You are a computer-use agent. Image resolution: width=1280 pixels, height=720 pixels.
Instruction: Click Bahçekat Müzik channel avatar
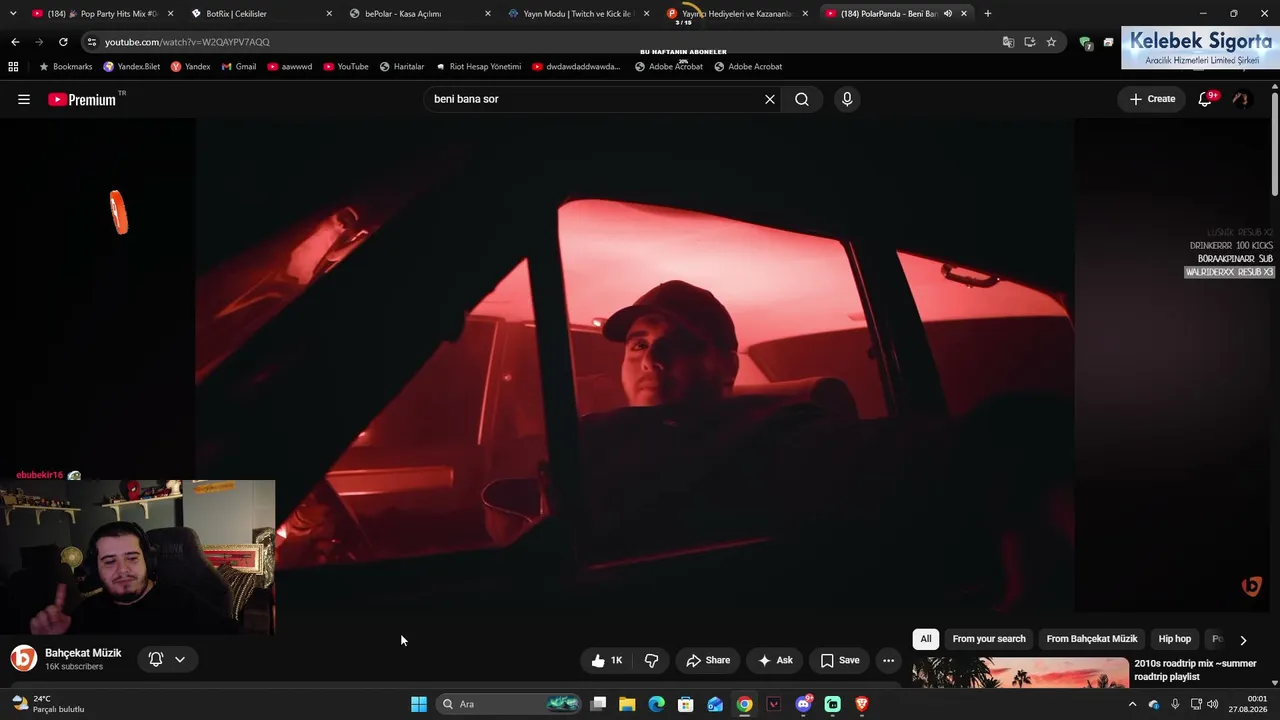[24, 658]
